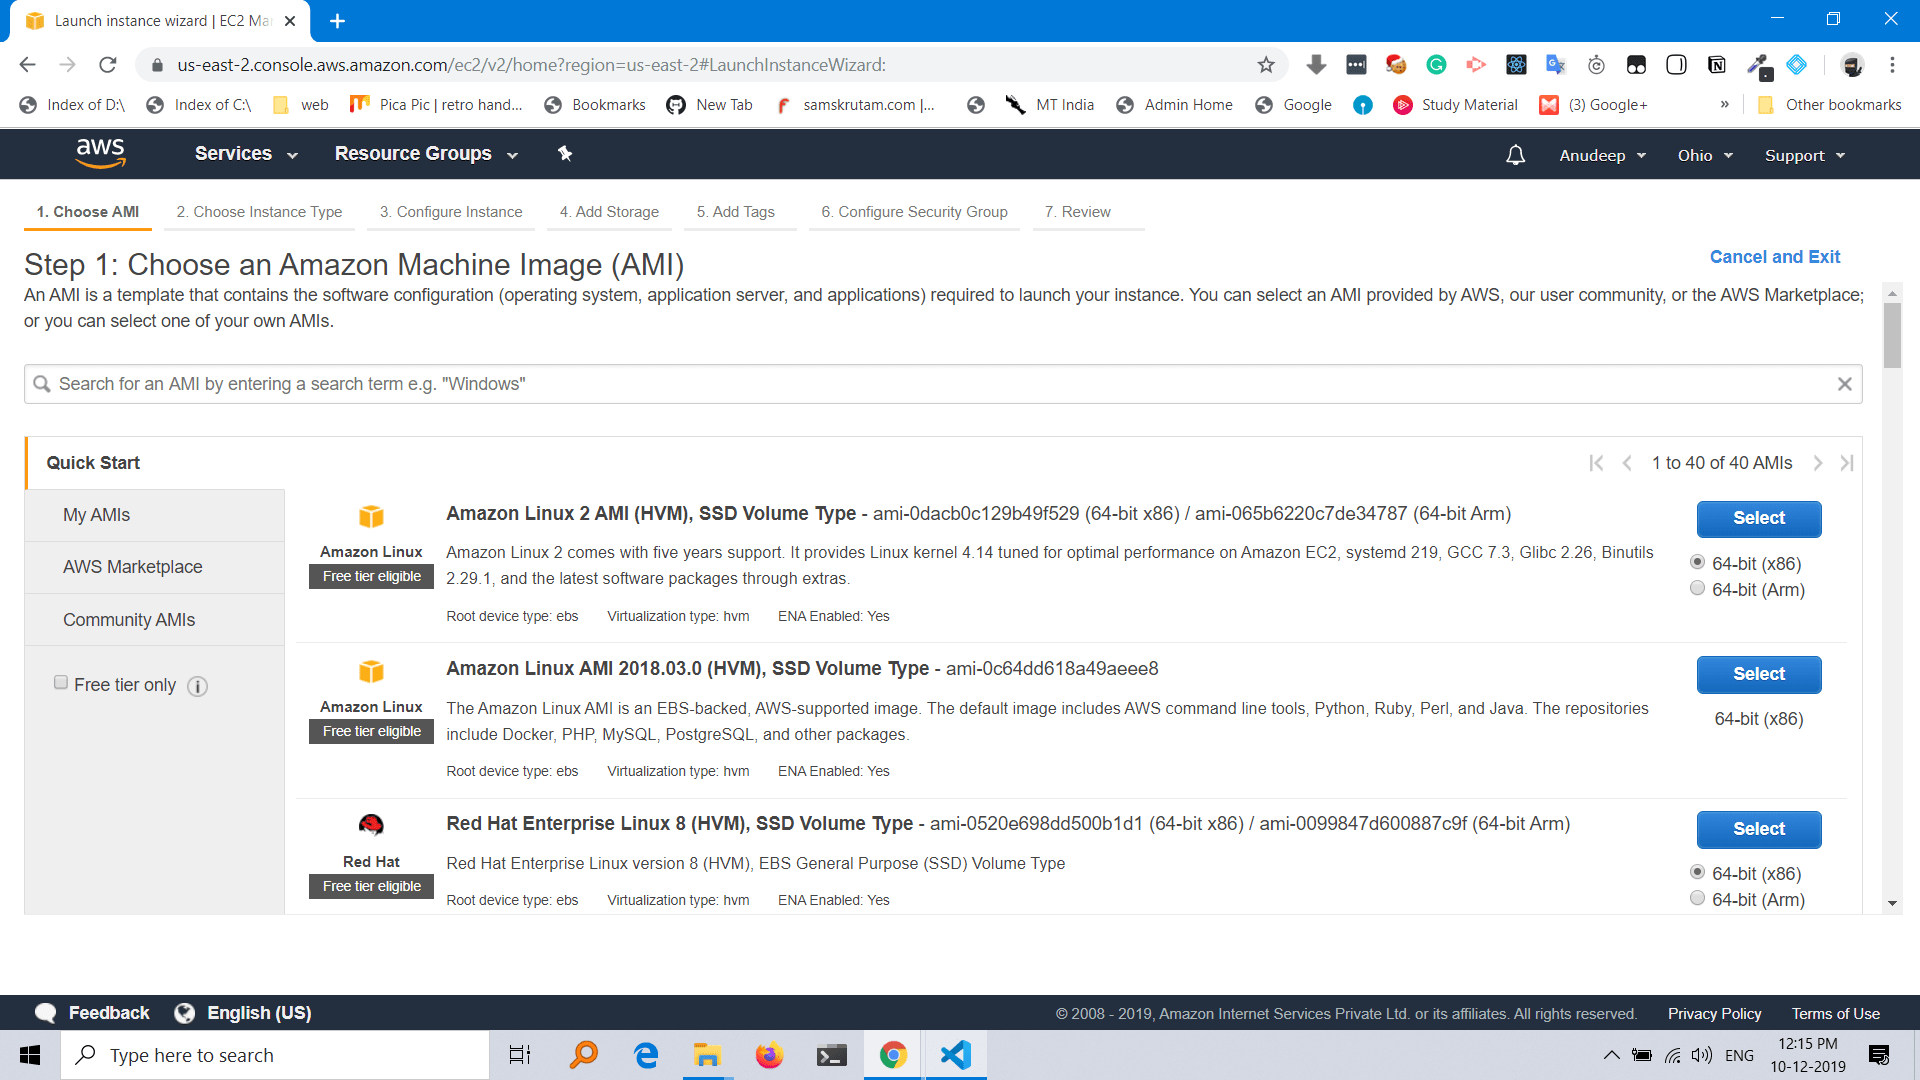1920x1080 pixels.
Task: Switch to 4. Add Storage step
Action: pyautogui.click(x=609, y=212)
